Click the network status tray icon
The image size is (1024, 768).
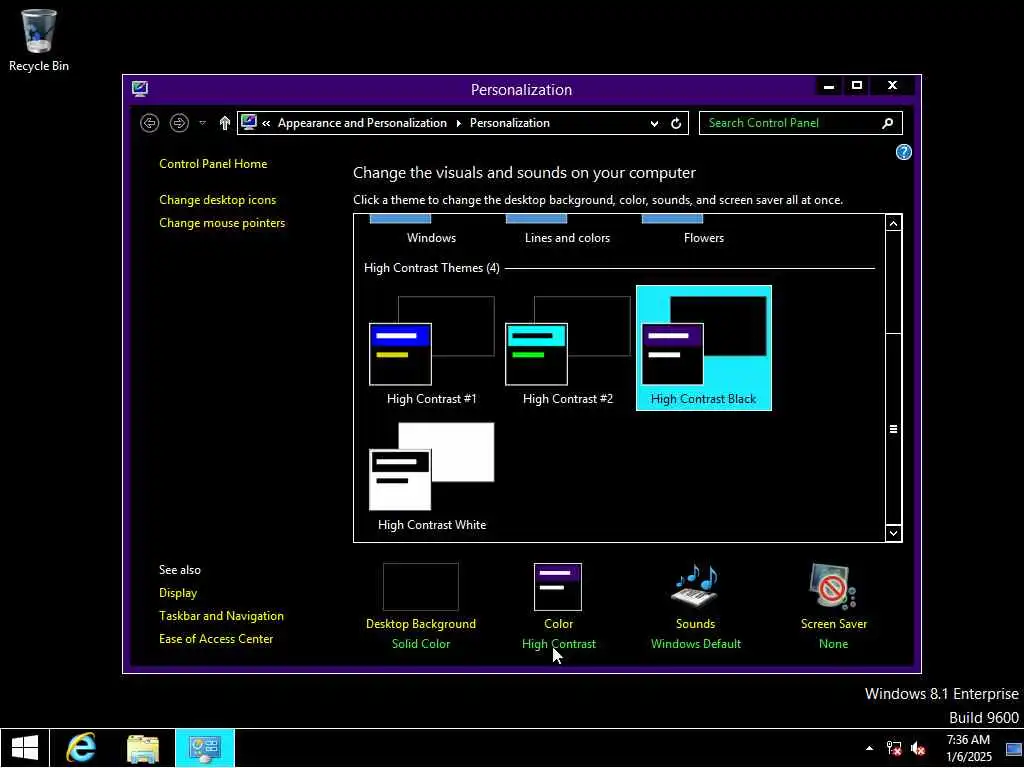pyautogui.click(x=893, y=748)
